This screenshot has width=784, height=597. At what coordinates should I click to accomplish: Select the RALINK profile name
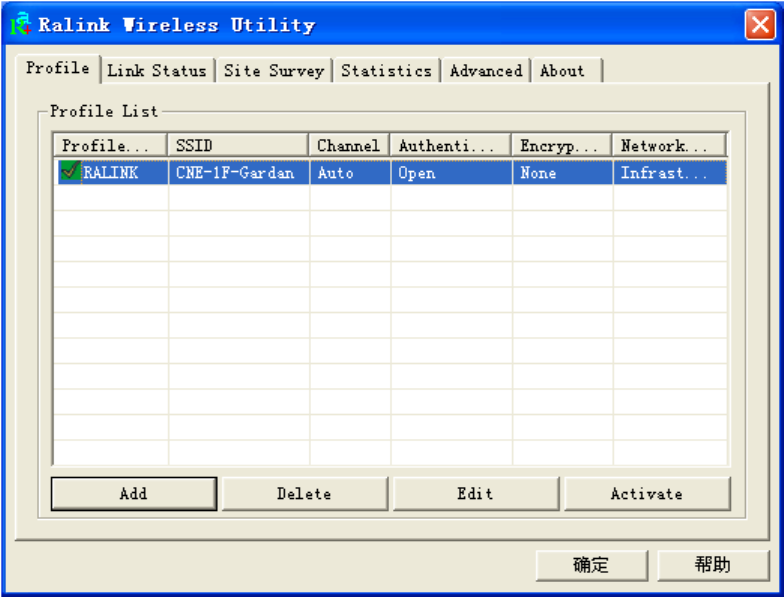tap(110, 172)
